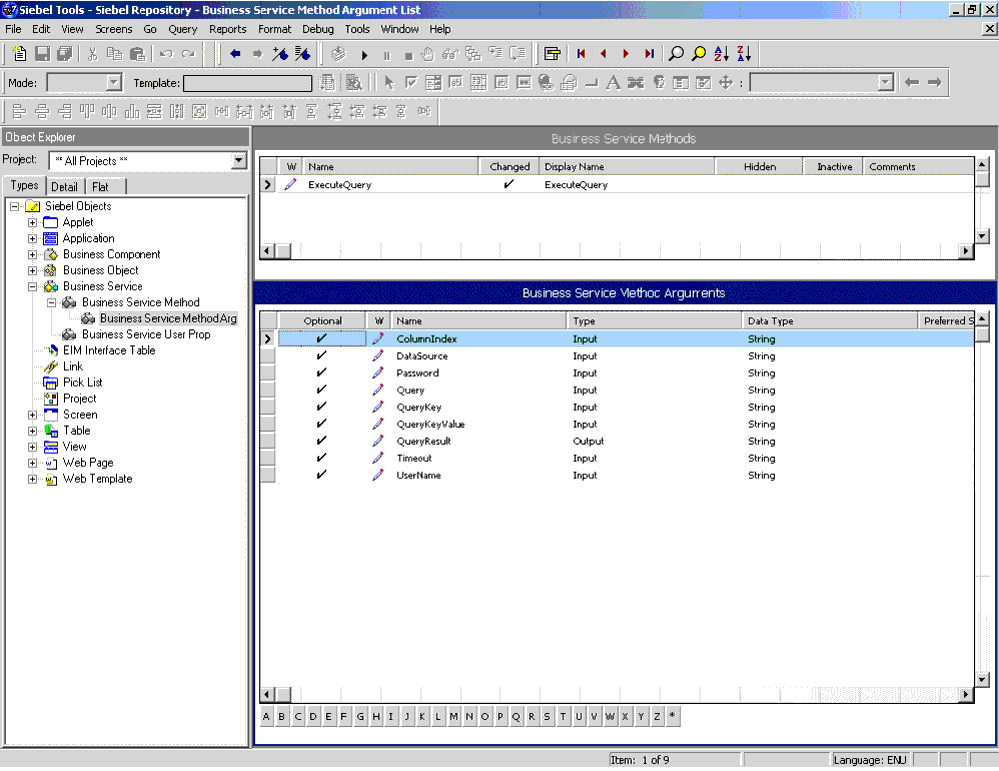This screenshot has height=771, width=999.
Task: Toggle Optional check for Timeout
Action: (x=322, y=458)
